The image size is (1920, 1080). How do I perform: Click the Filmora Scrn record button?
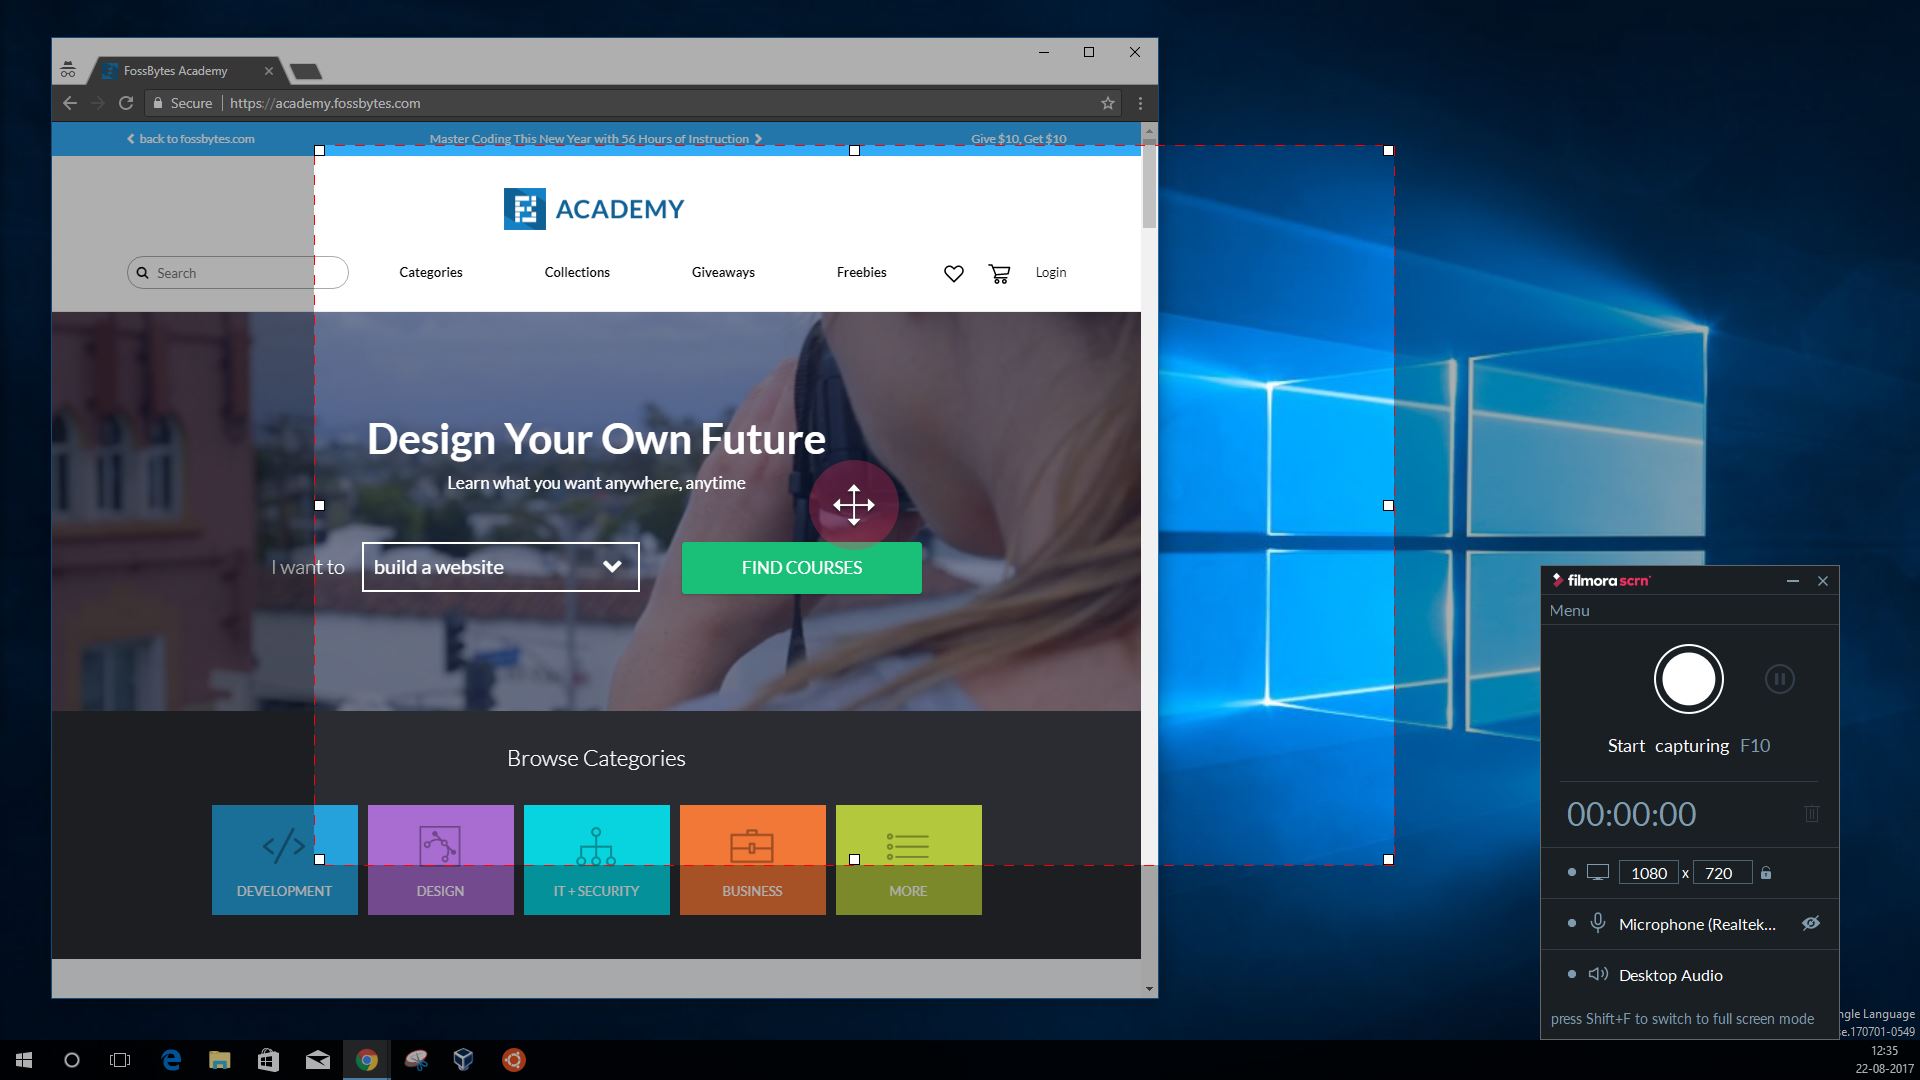click(x=1688, y=678)
